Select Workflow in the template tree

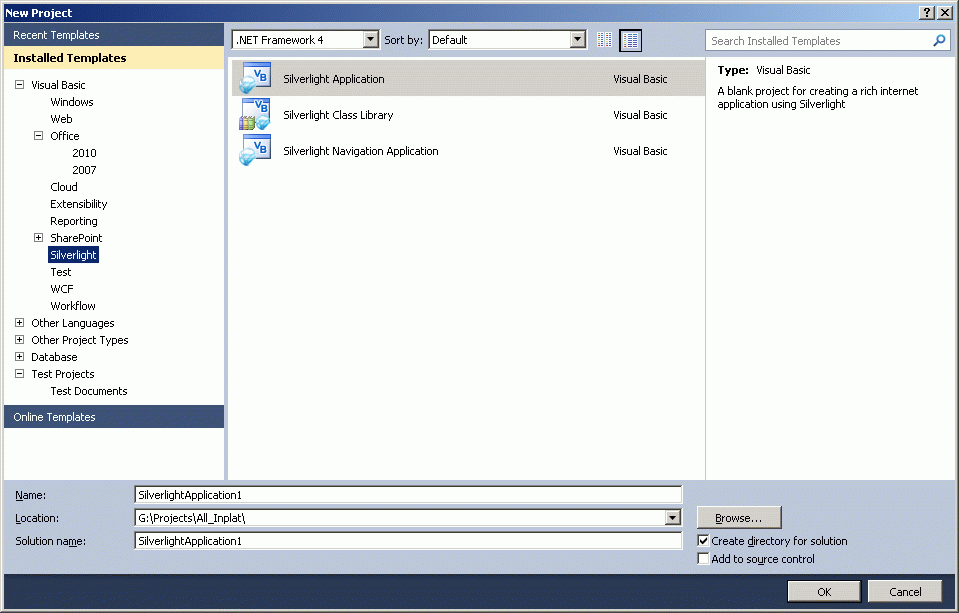tap(73, 306)
